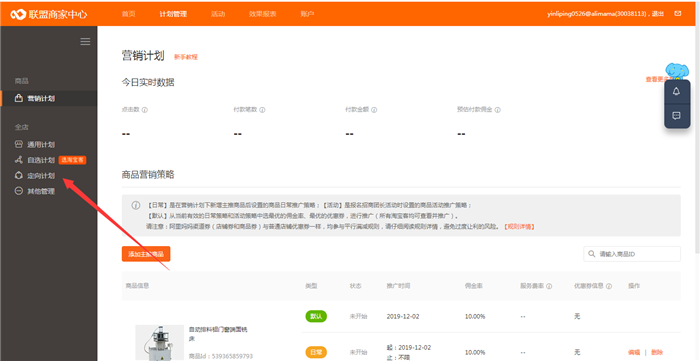Click the notification bell icon

click(x=676, y=91)
